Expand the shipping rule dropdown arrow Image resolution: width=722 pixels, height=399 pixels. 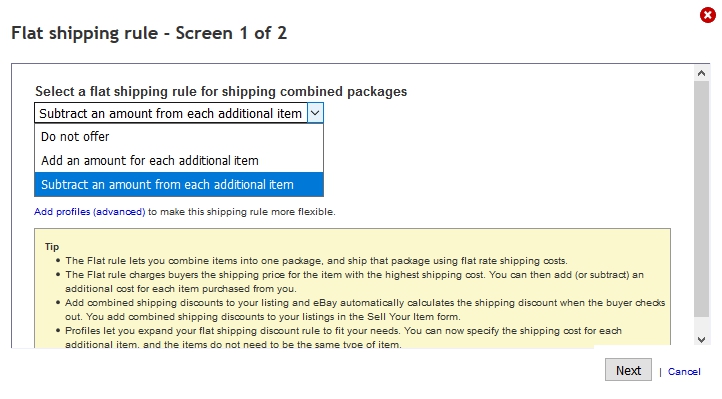(315, 113)
